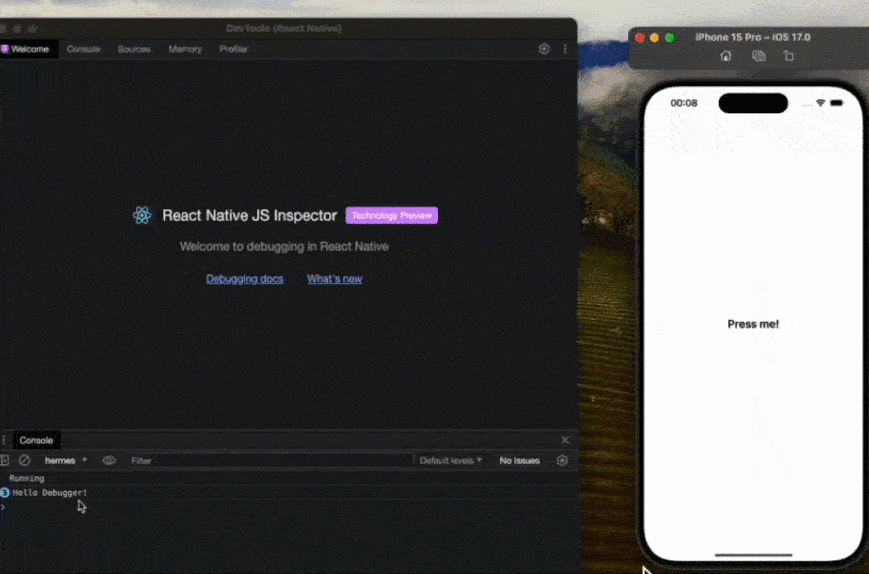
Task: Click the 00:08 time in iPhone status bar
Action: point(683,102)
